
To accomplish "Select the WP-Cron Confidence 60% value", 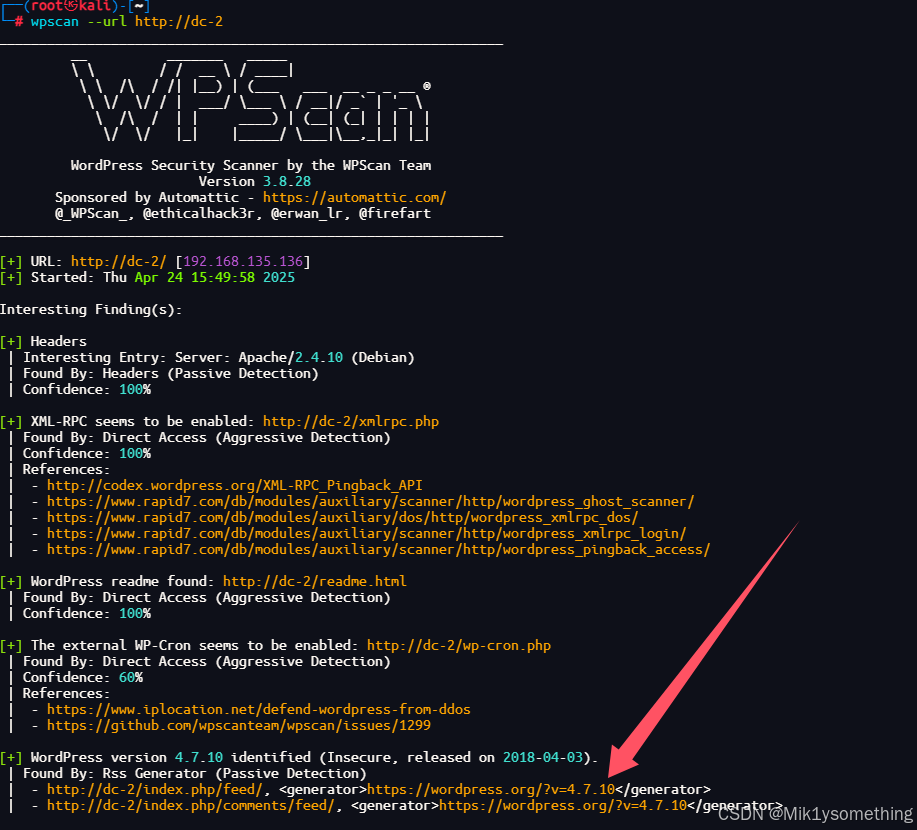I will (131, 677).
